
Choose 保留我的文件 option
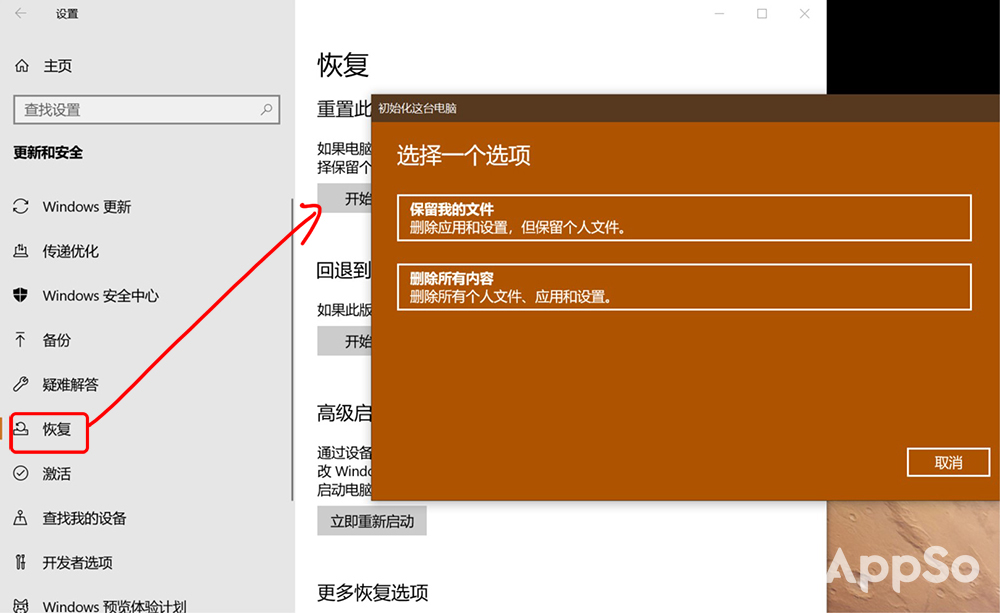(x=683, y=217)
